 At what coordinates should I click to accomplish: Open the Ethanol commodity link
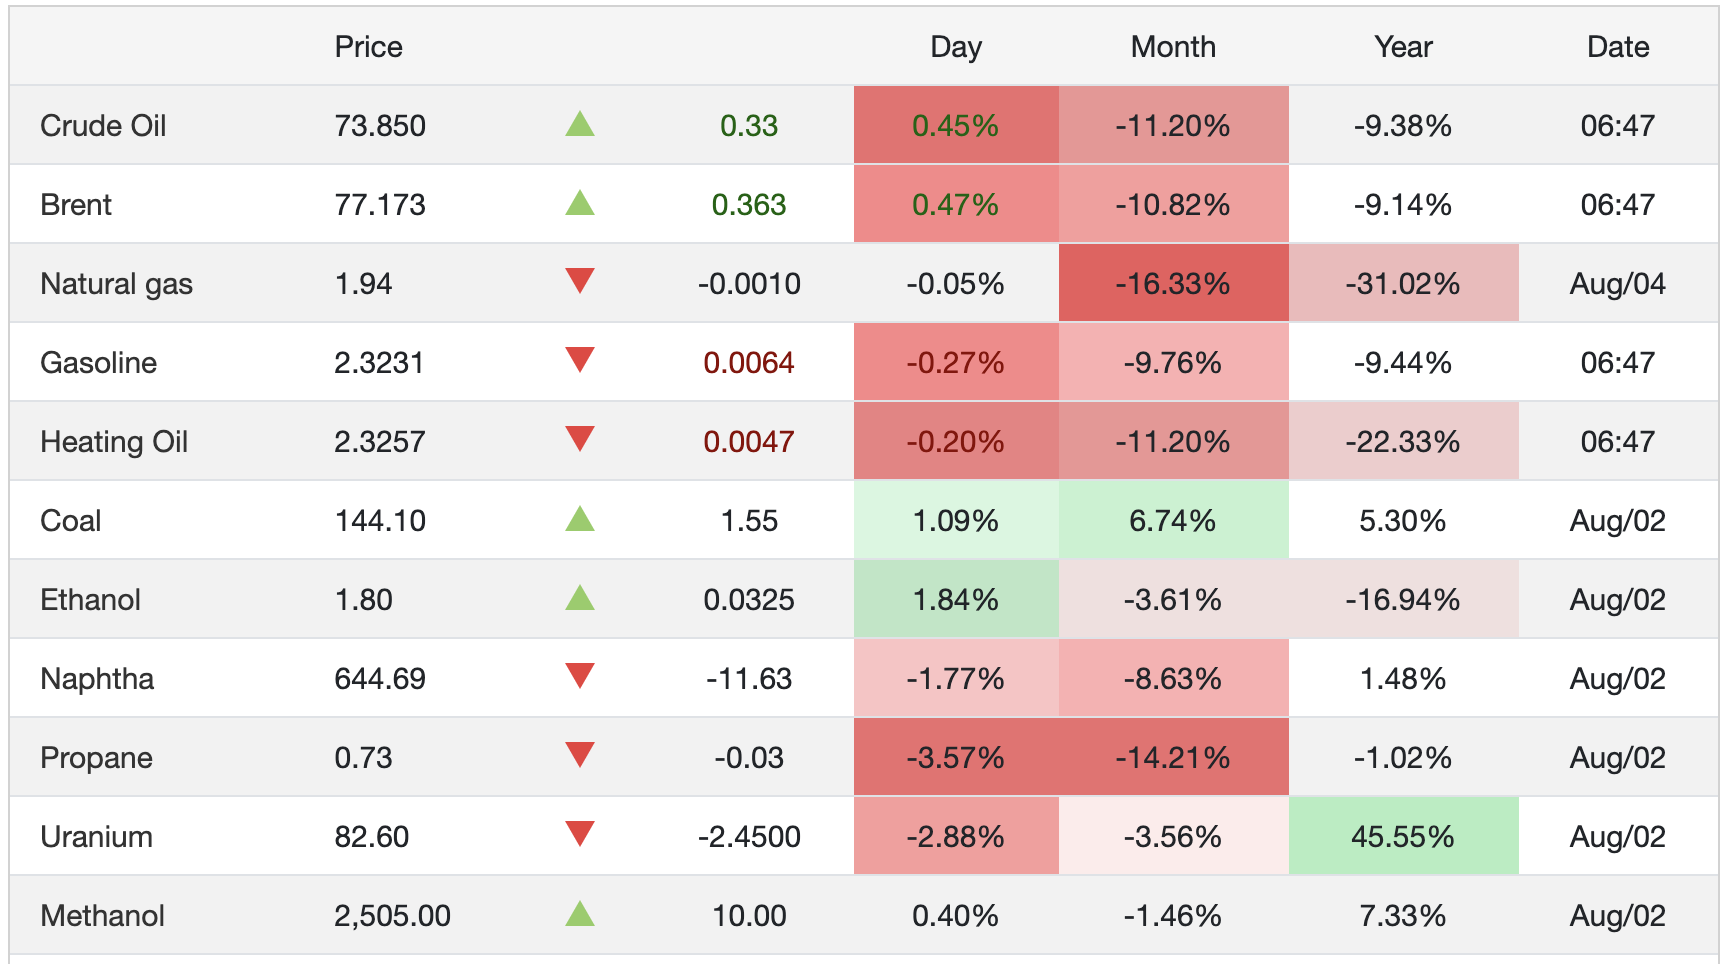[x=90, y=600]
